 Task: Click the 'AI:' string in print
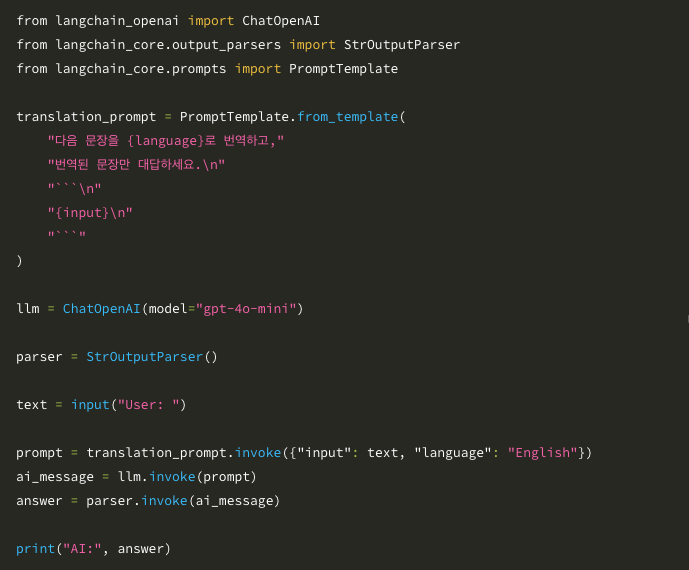tap(82, 548)
